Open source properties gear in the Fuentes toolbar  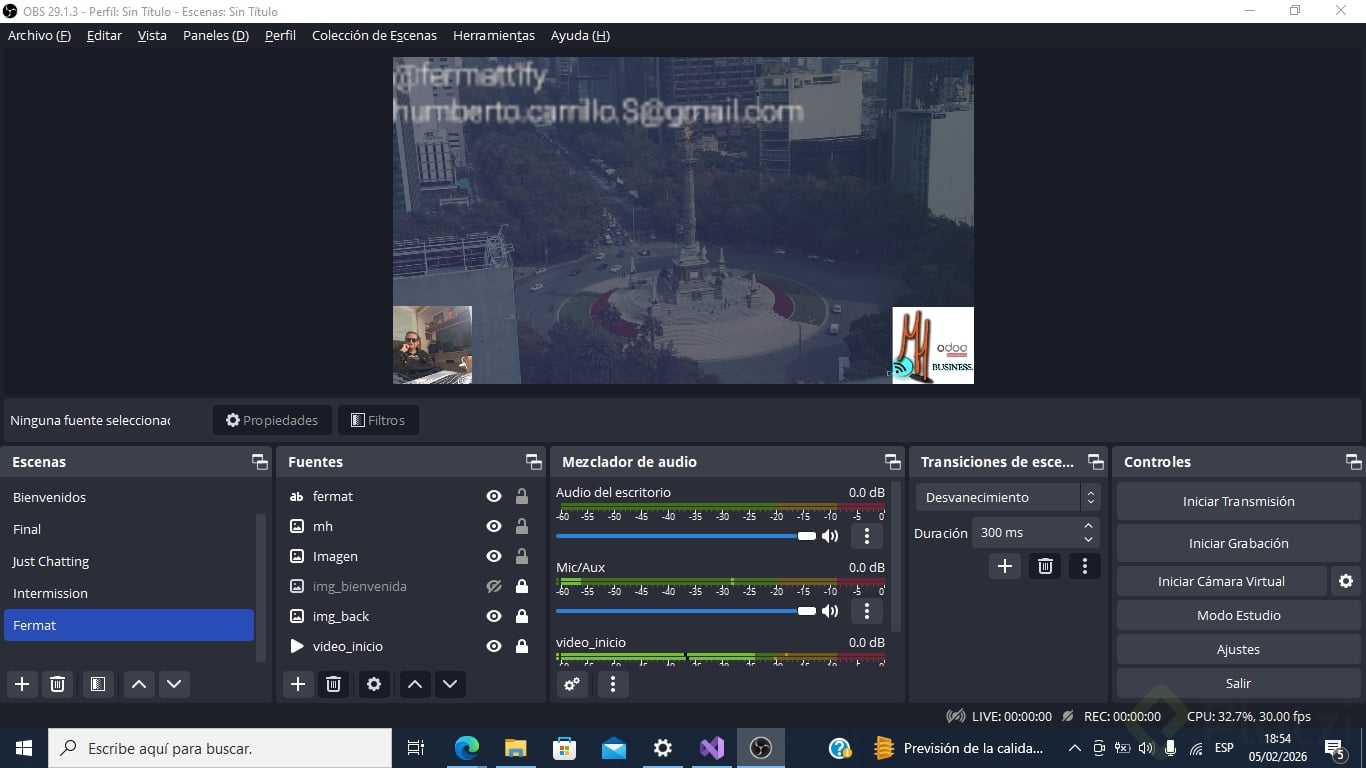[x=374, y=684]
